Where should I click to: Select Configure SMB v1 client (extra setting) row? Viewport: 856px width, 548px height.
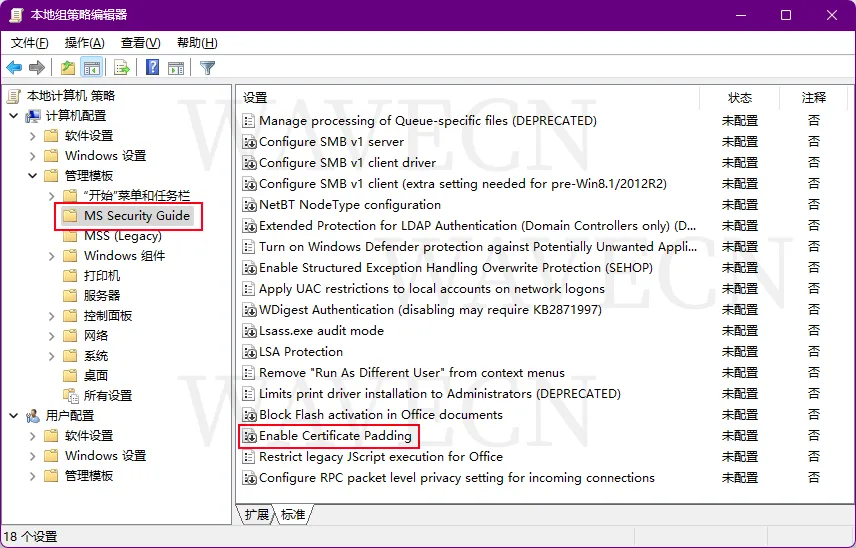pyautogui.click(x=463, y=184)
